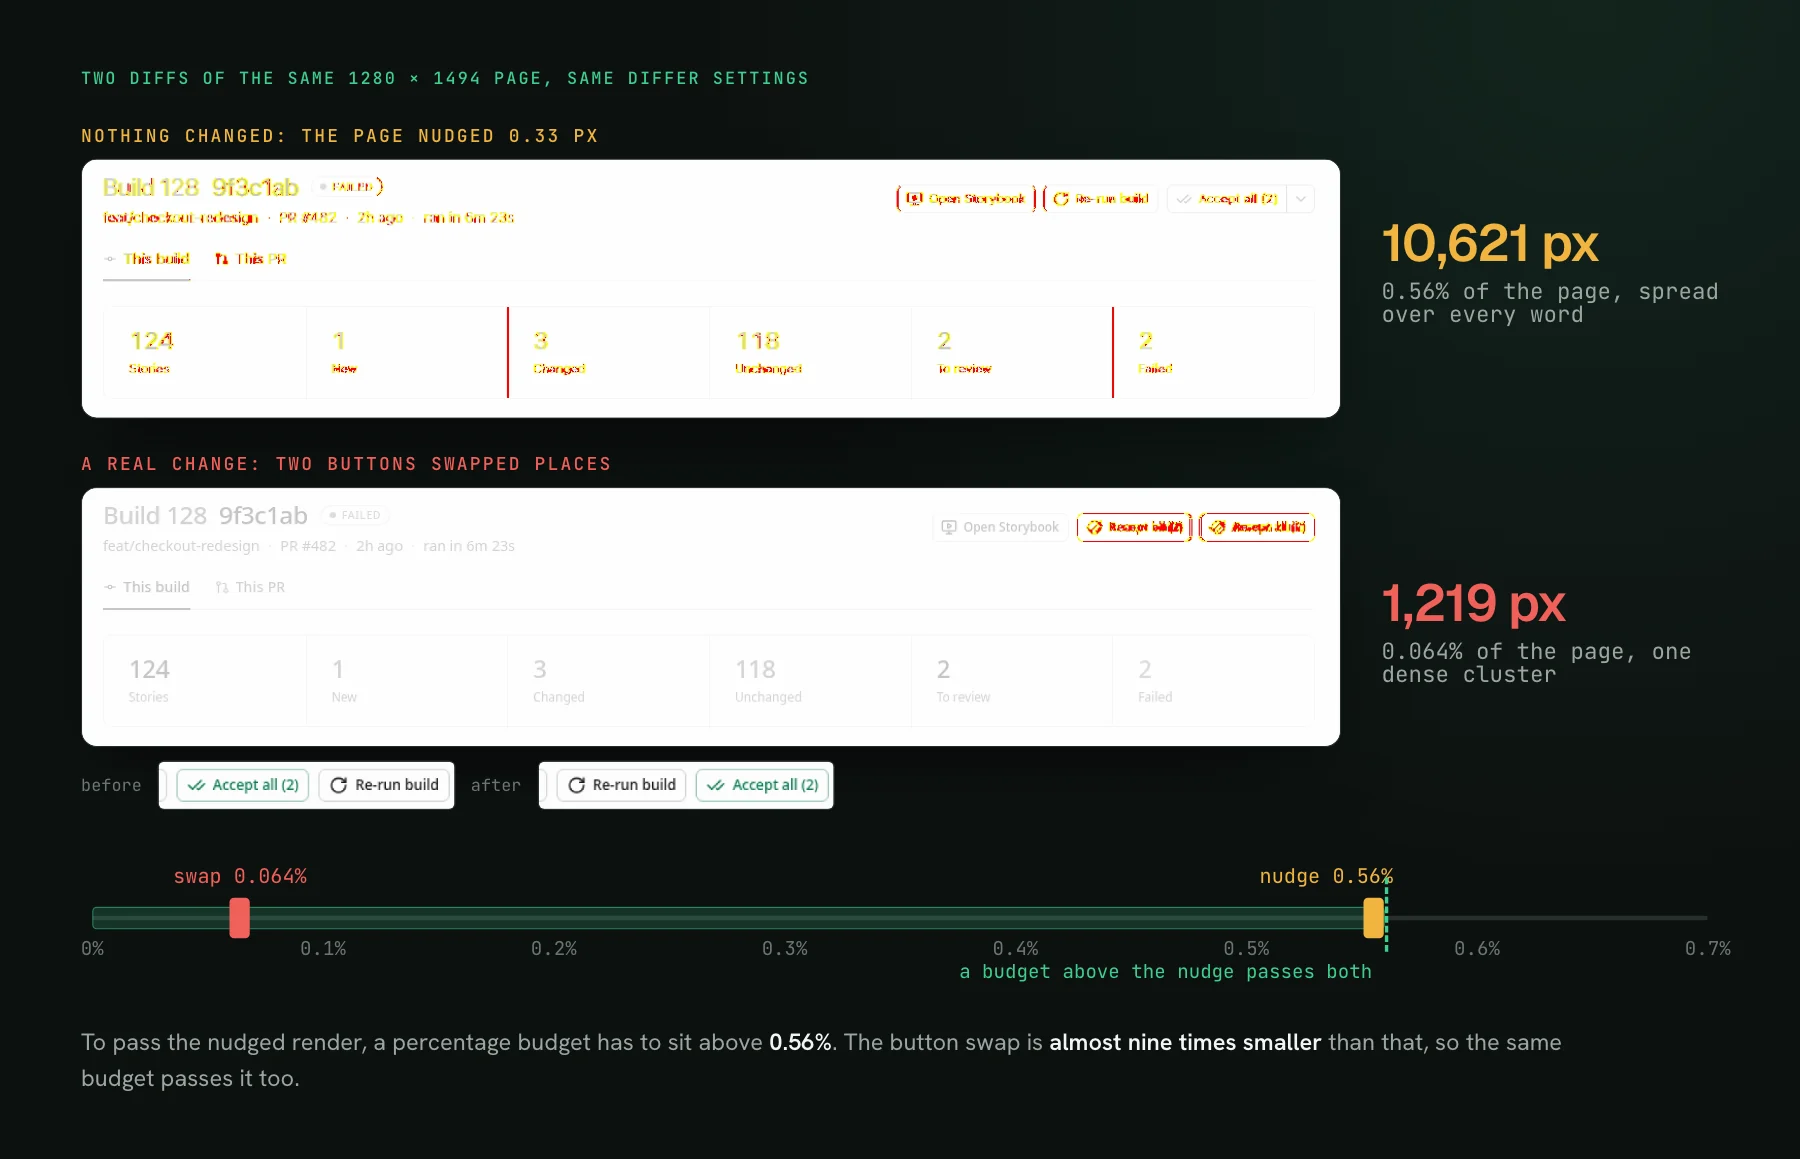Click the This PR branch icon in the button-swap panel
The height and width of the screenshot is (1159, 1800).
tap(222, 587)
